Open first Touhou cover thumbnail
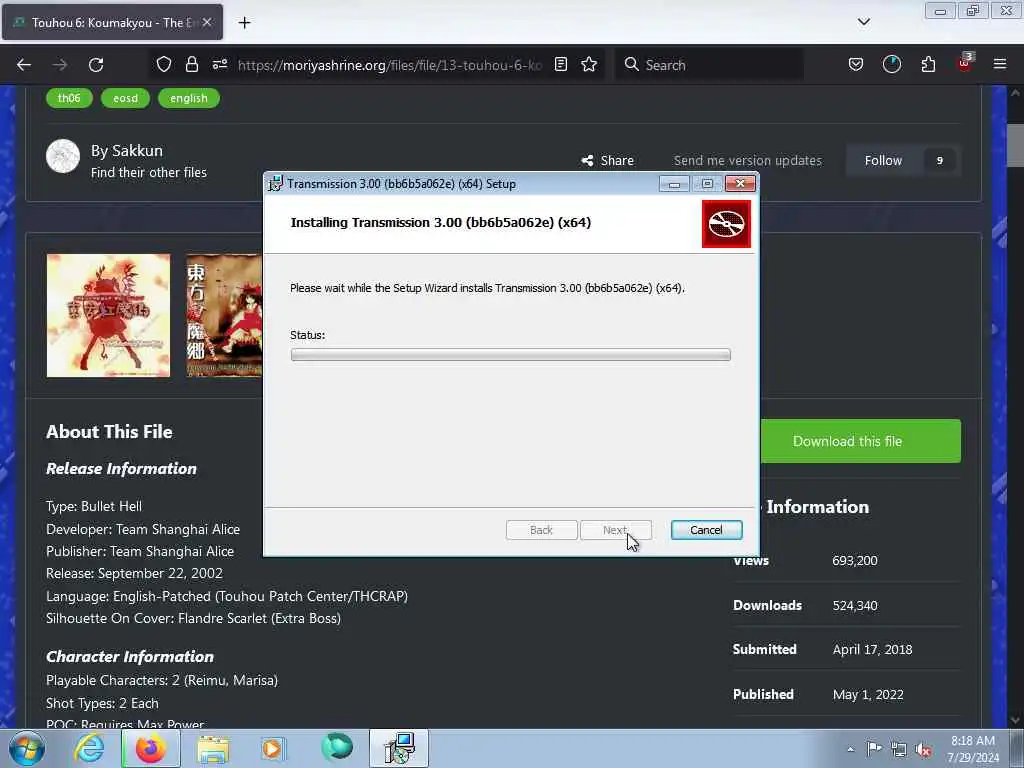1024x768 pixels. pos(108,315)
